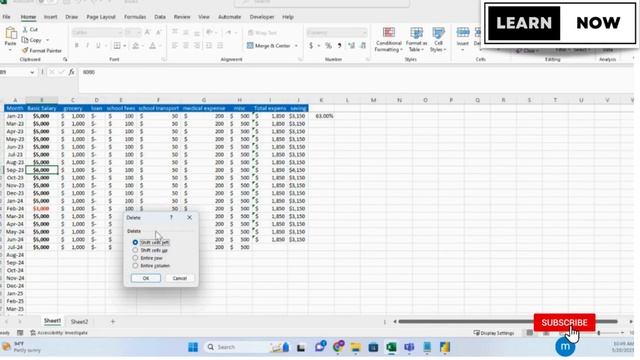The image size is (640, 360).
Task: Open Conditional Formatting menu
Action: [389, 40]
